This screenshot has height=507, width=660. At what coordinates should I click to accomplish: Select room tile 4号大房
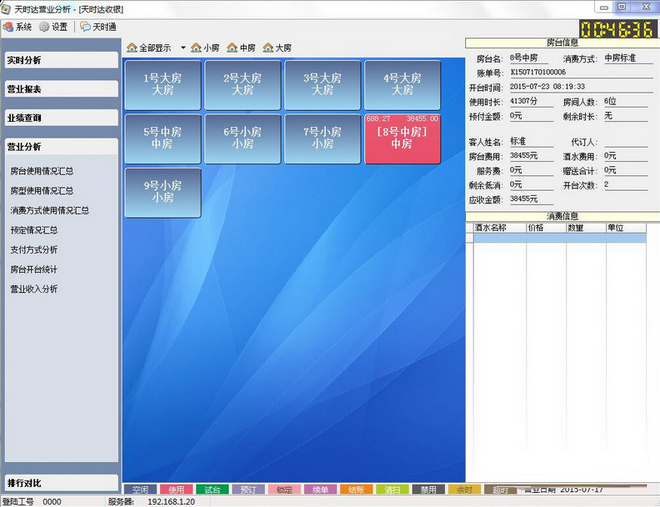pyautogui.click(x=402, y=85)
